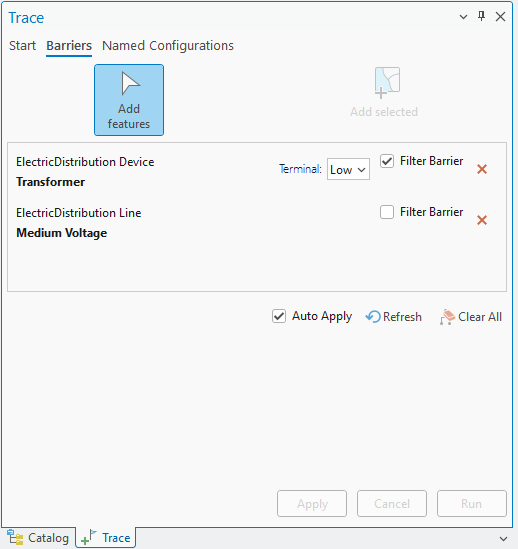Image resolution: width=518 pixels, height=549 pixels.
Task: Toggle the pin auto-hide icon
Action: 482,16
